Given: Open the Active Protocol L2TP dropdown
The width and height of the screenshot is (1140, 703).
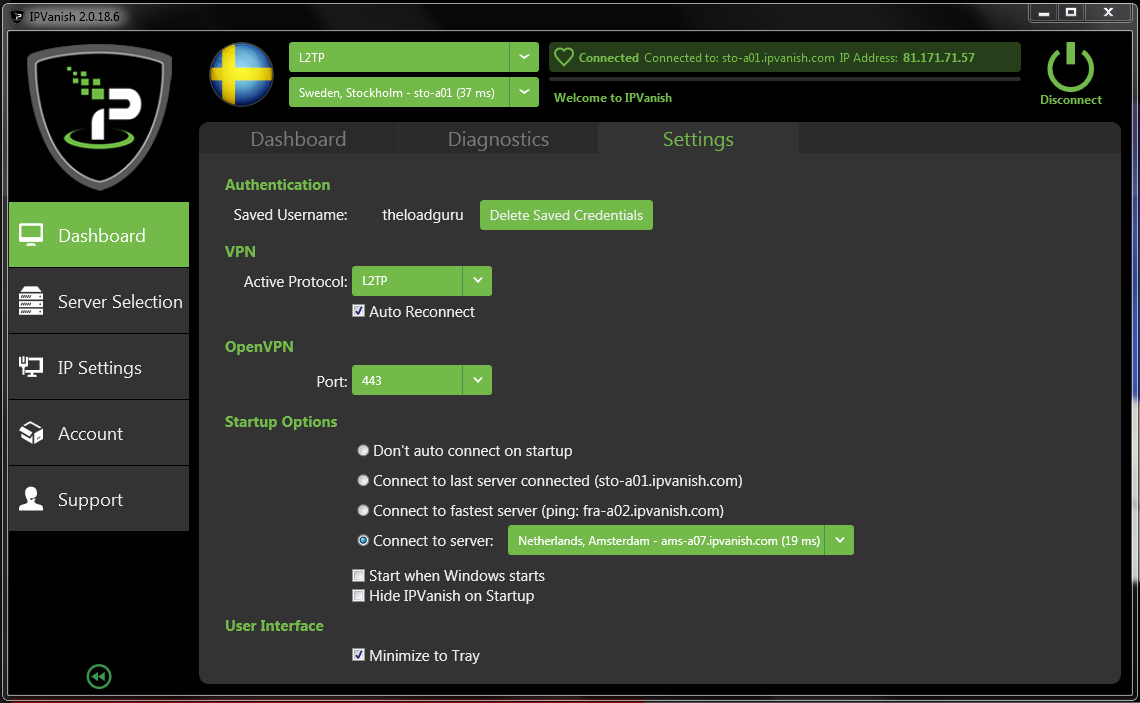Looking at the screenshot, I should (x=422, y=281).
